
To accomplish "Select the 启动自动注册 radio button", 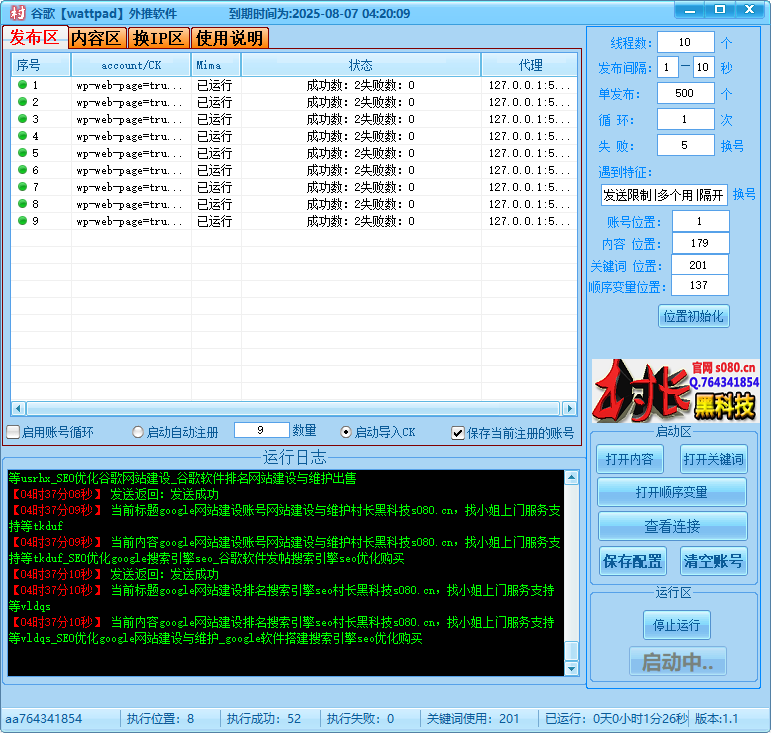I will 138,432.
